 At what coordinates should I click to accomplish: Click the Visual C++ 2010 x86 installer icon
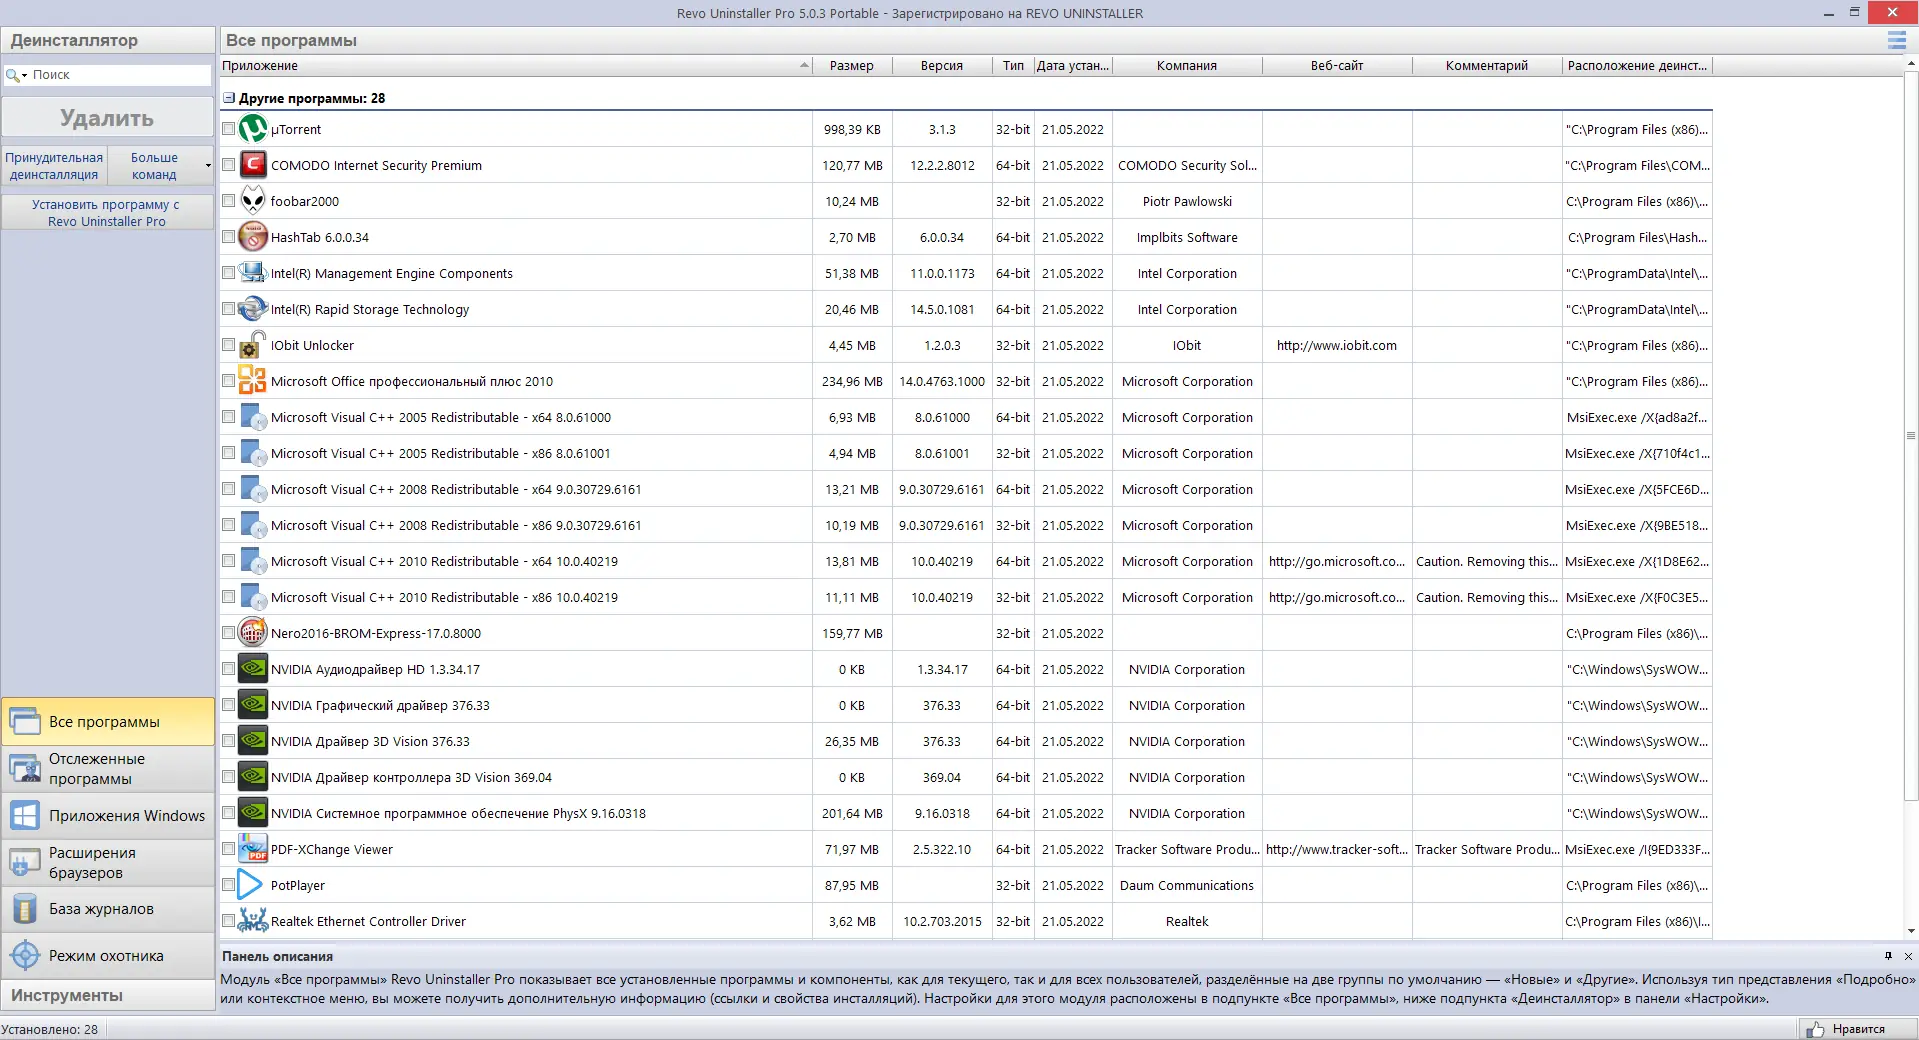coord(253,597)
